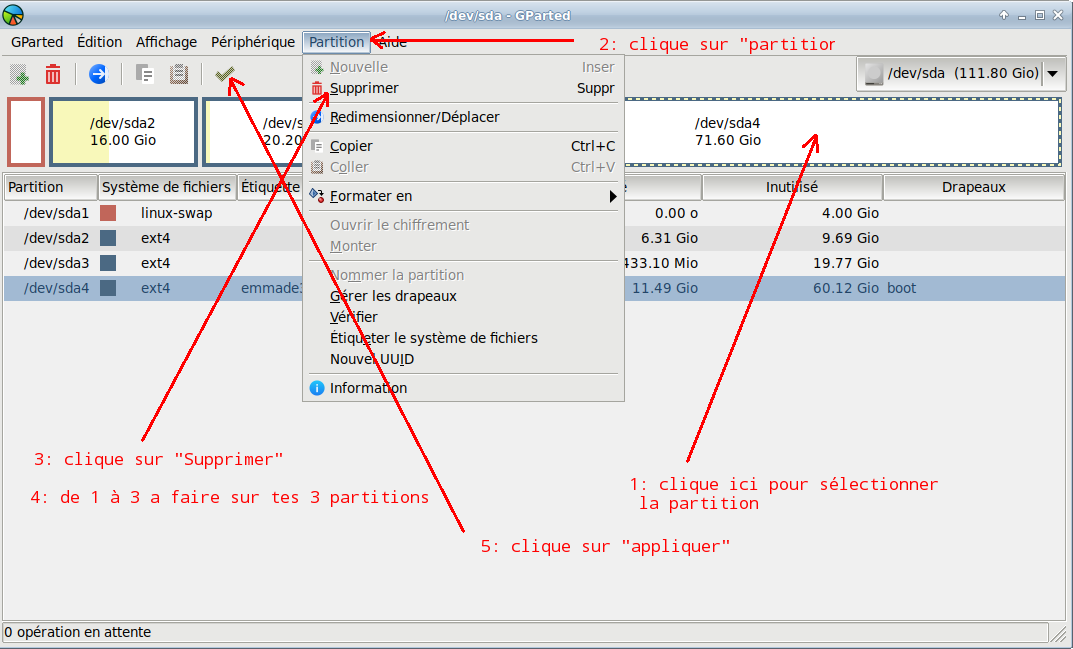
Task: Open the Édition menu
Action: coord(99,42)
